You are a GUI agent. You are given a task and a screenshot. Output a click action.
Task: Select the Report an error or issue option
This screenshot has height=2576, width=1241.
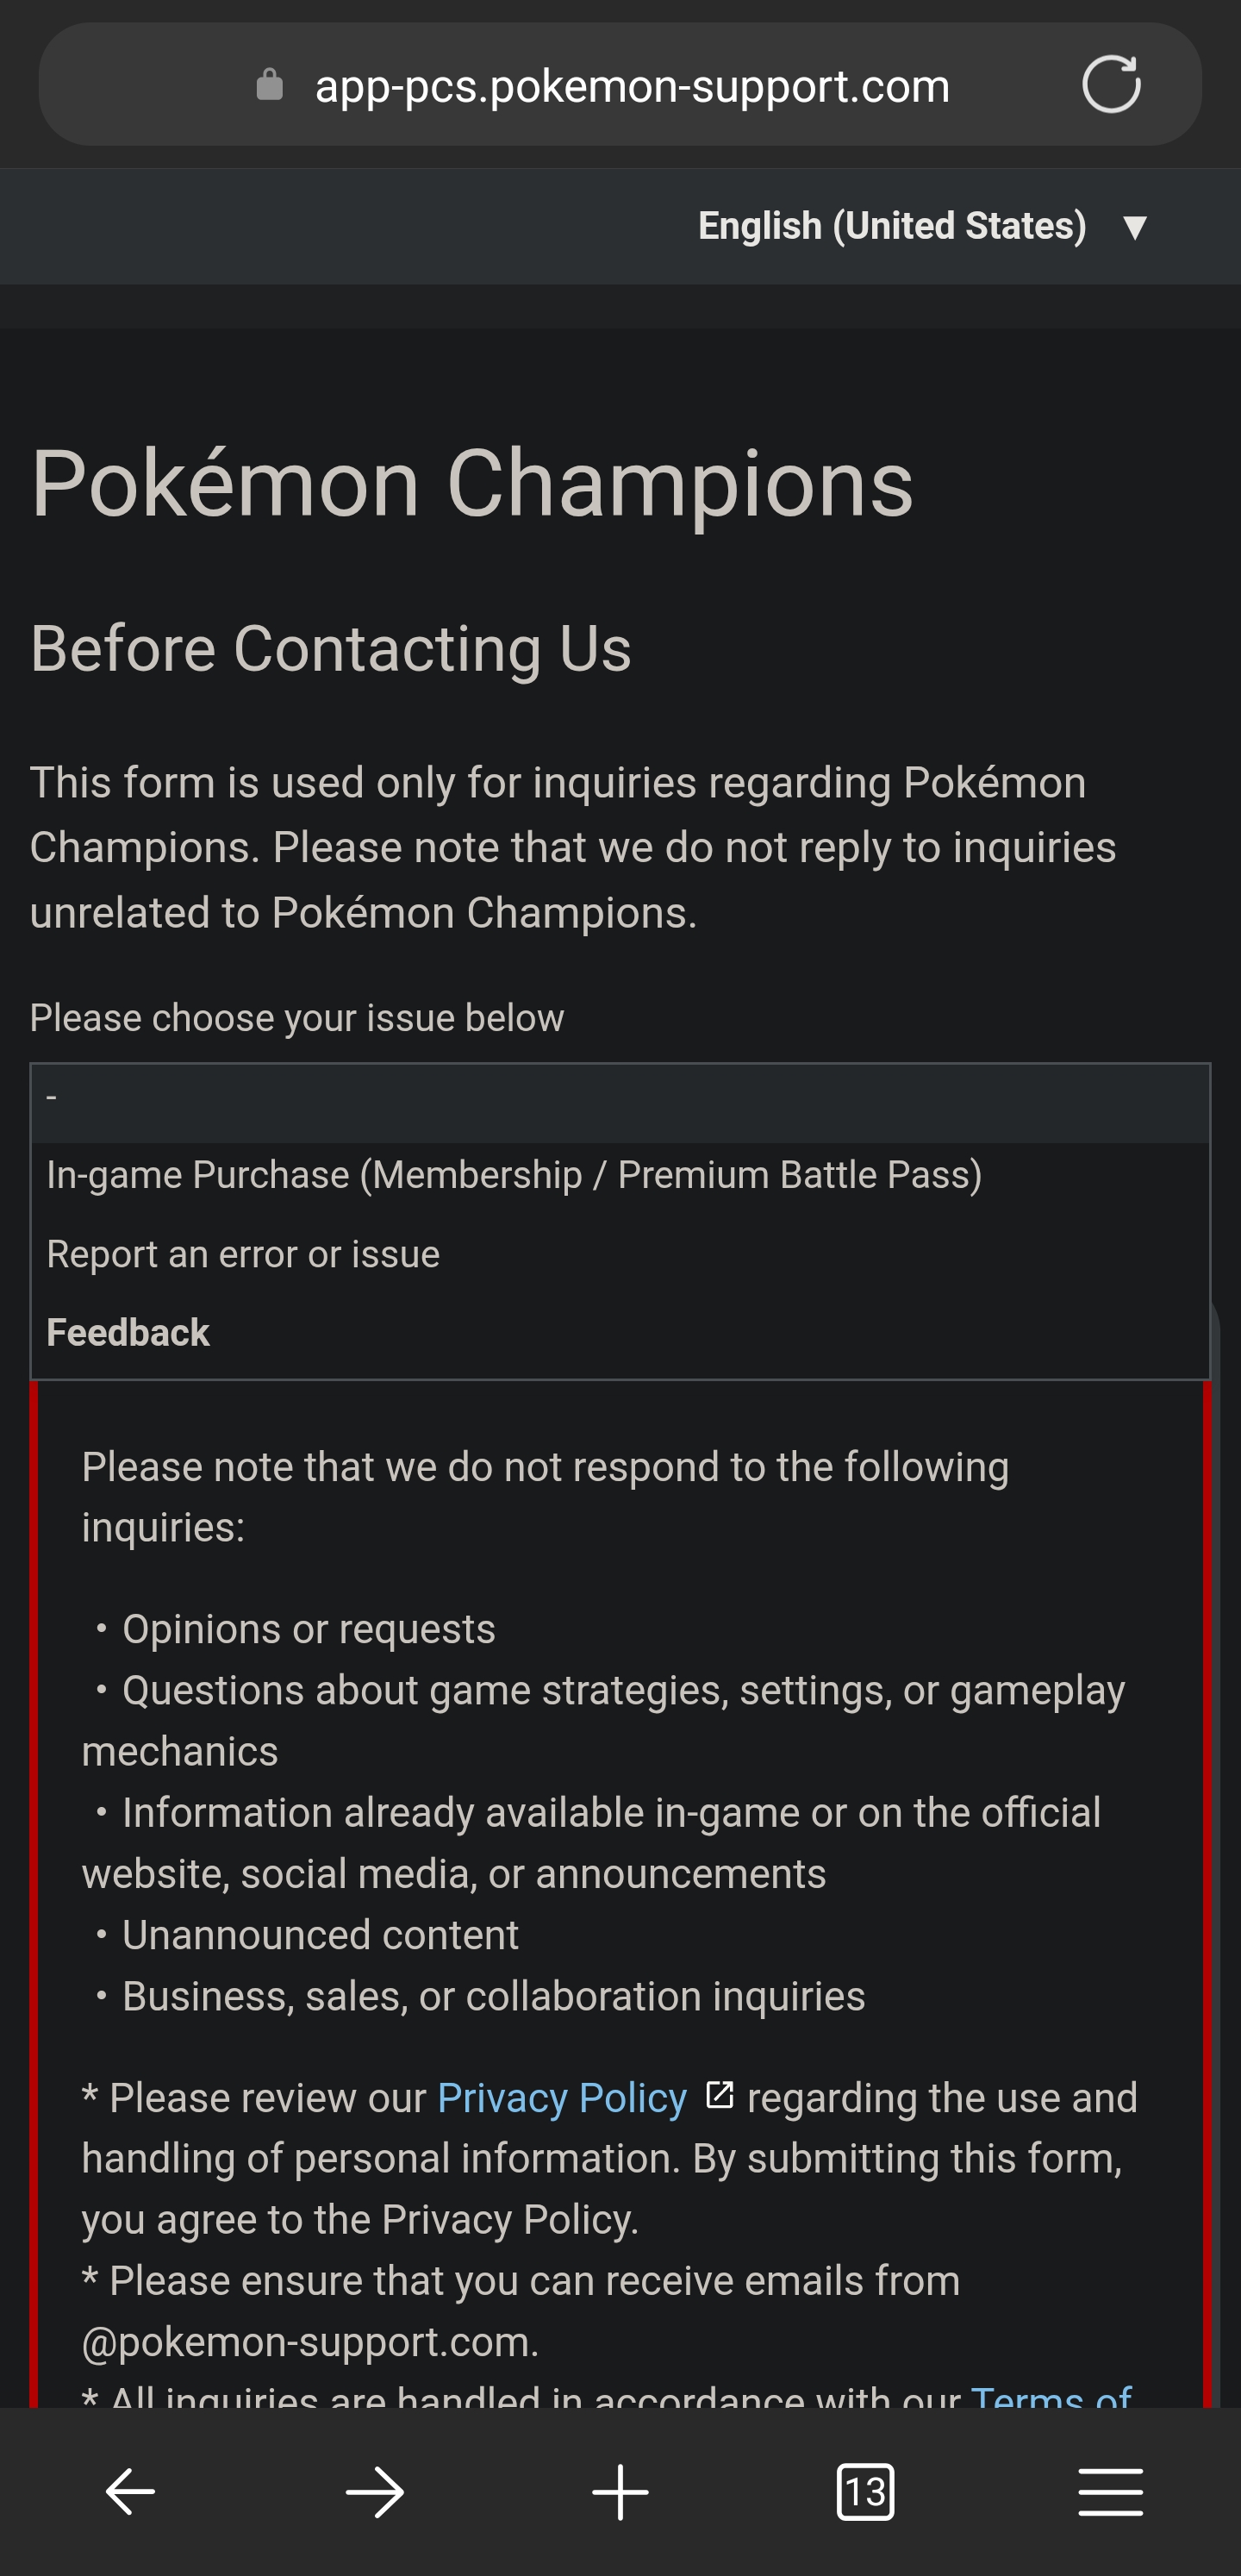pos(243,1254)
